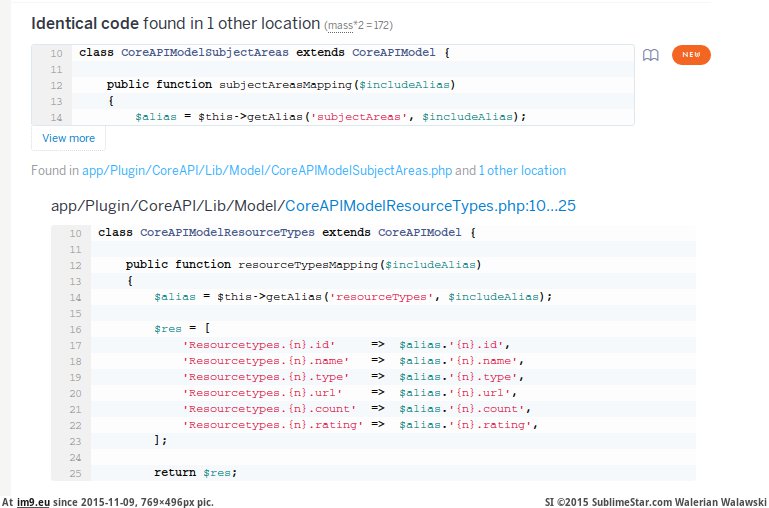Click line number 10 in SubjectAreas snippet

coord(56,53)
